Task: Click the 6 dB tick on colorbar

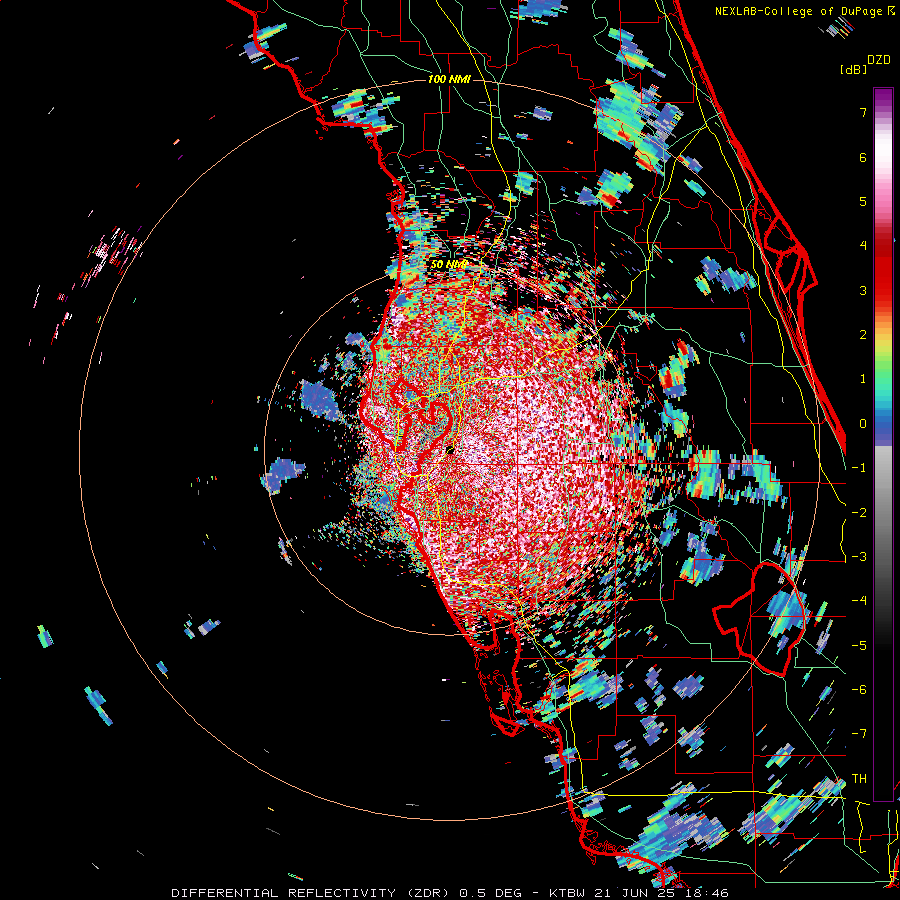Action: pyautogui.click(x=863, y=157)
